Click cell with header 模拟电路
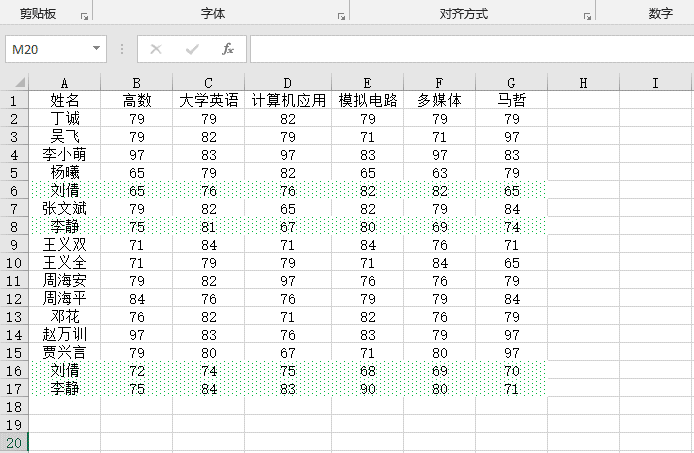Viewport: 694px width, 453px height. click(367, 101)
